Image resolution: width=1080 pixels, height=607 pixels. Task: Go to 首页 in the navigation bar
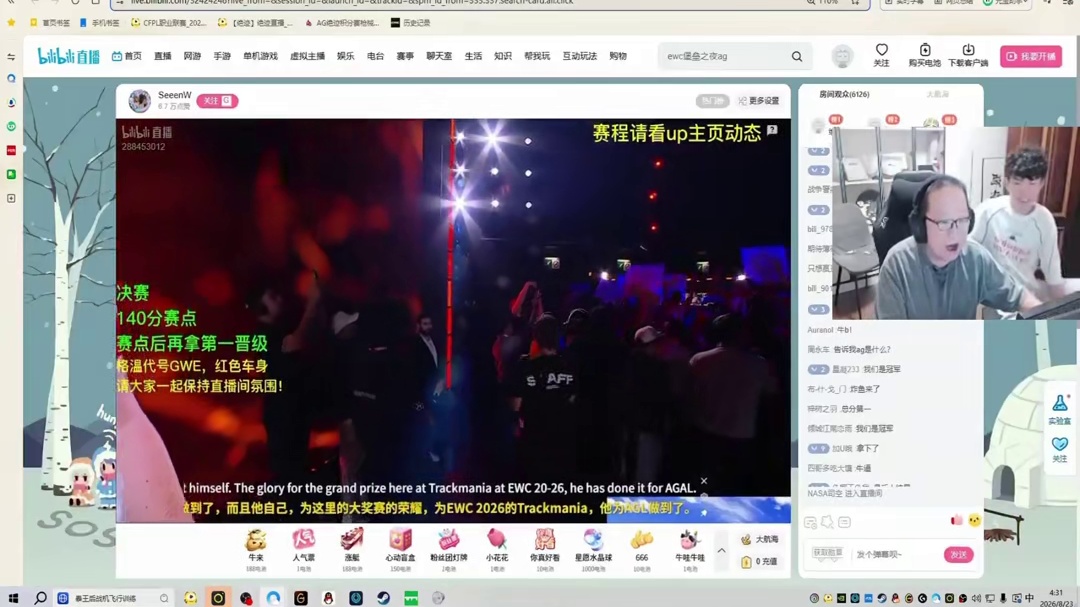[127, 56]
